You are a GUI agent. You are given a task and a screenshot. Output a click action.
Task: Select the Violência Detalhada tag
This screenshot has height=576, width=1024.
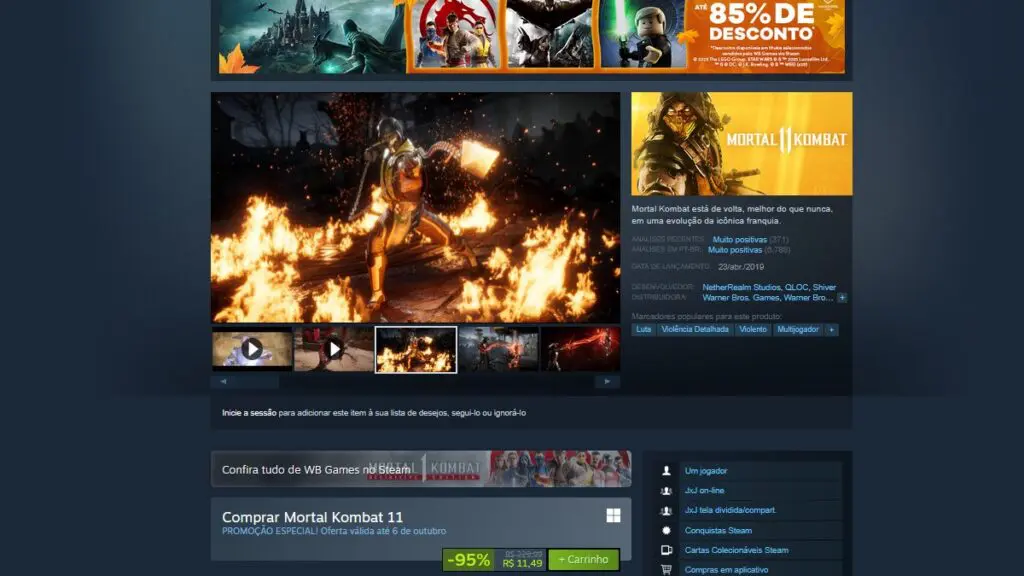coord(696,329)
